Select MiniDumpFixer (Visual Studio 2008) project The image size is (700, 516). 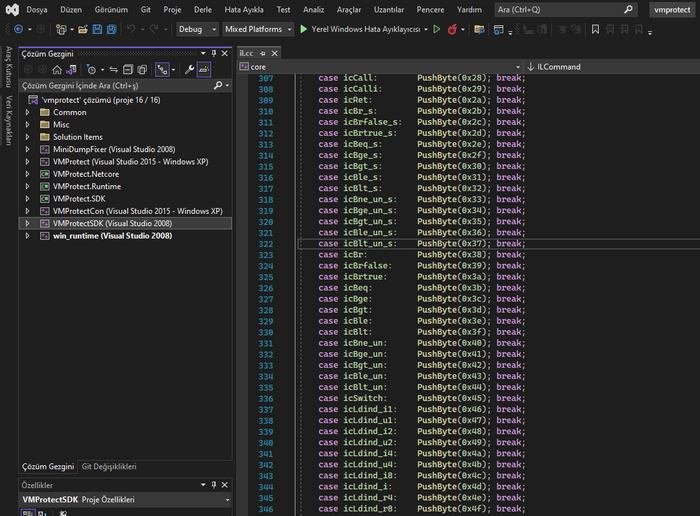click(x=114, y=150)
